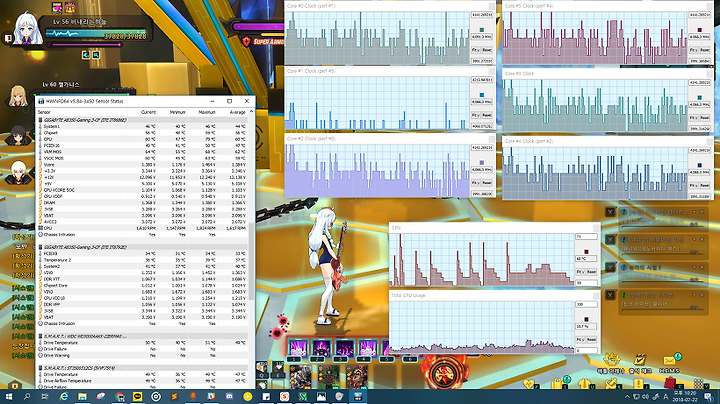Select the DRAM voltage row
This screenshot has width=720, height=404.
(143, 202)
